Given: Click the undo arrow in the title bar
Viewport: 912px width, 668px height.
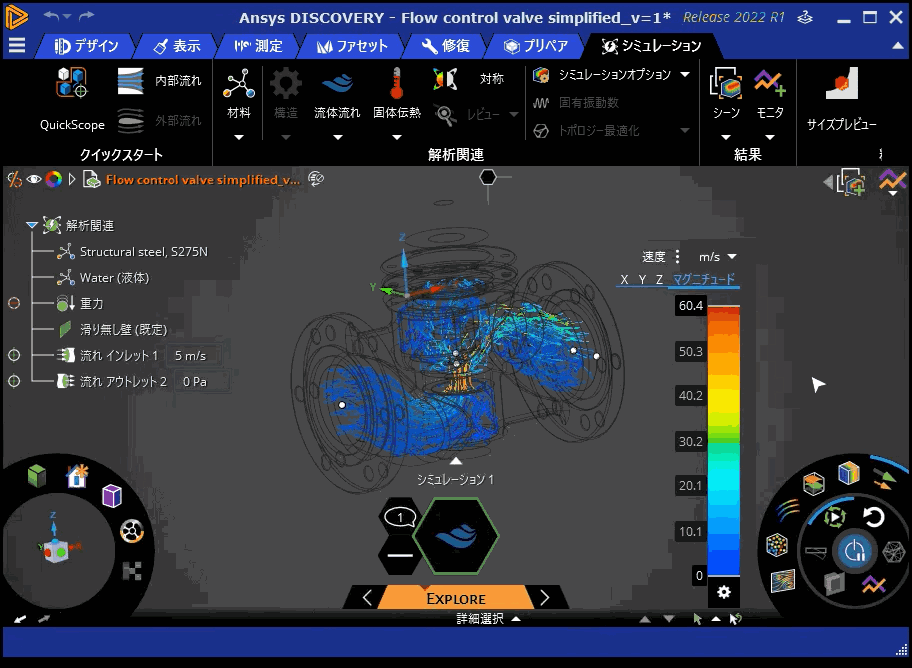Looking at the screenshot, I should 51,16.
